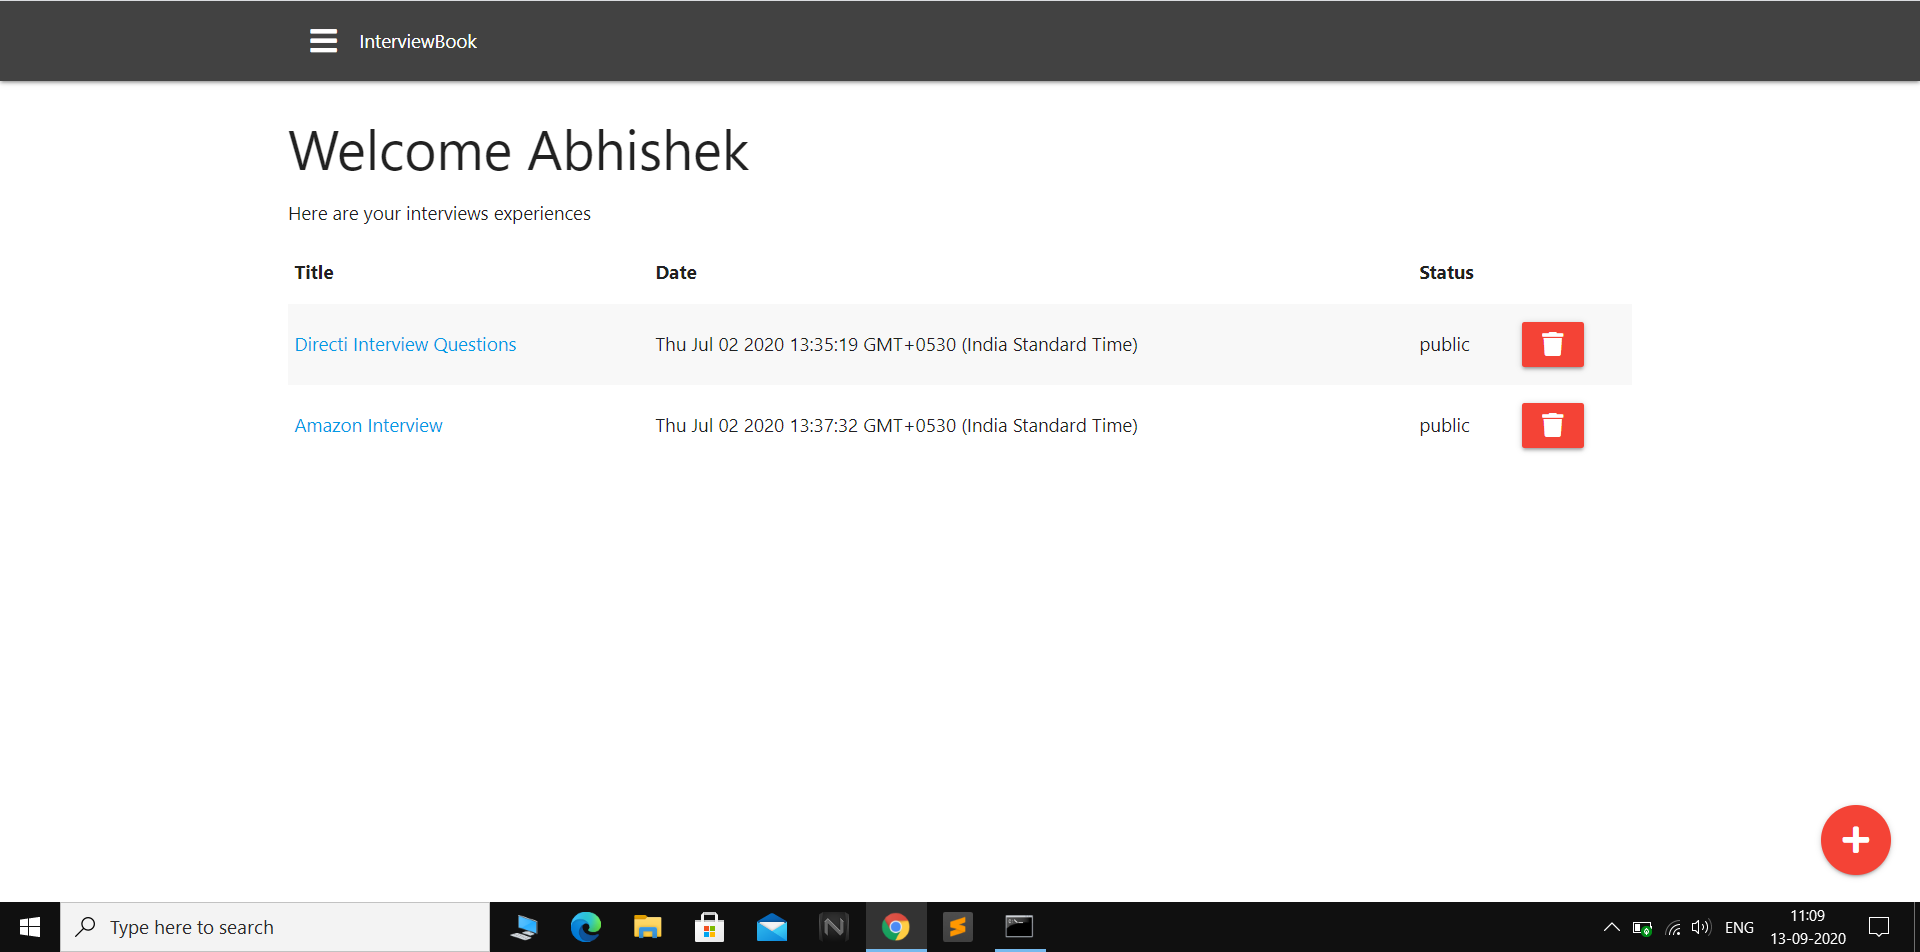Open the notification action center
Image resolution: width=1920 pixels, height=952 pixels.
(x=1879, y=927)
